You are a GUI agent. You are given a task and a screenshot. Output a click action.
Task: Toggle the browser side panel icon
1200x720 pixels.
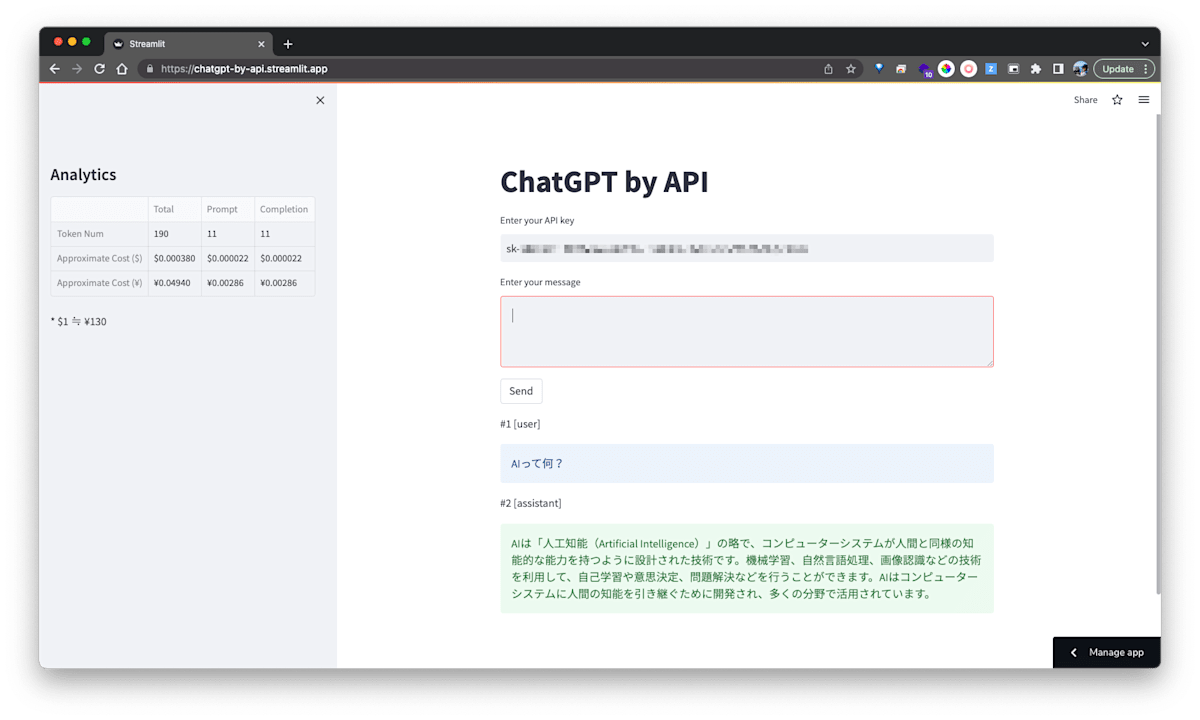point(1058,69)
